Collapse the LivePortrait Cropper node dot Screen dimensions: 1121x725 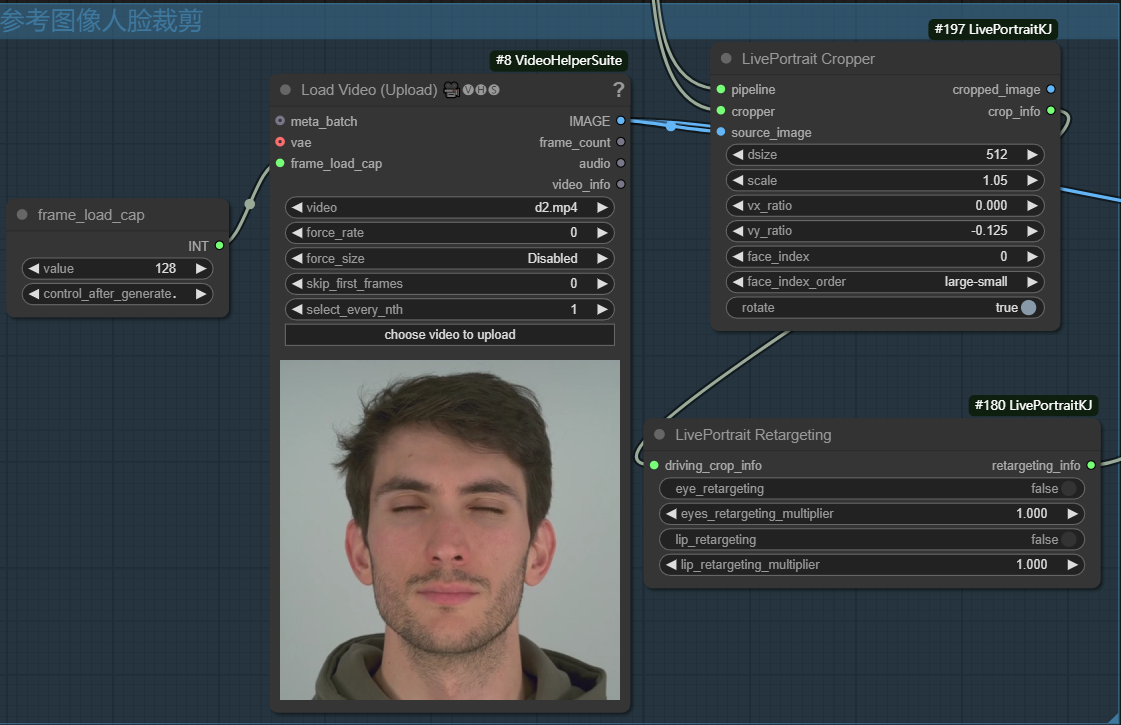tap(726, 59)
